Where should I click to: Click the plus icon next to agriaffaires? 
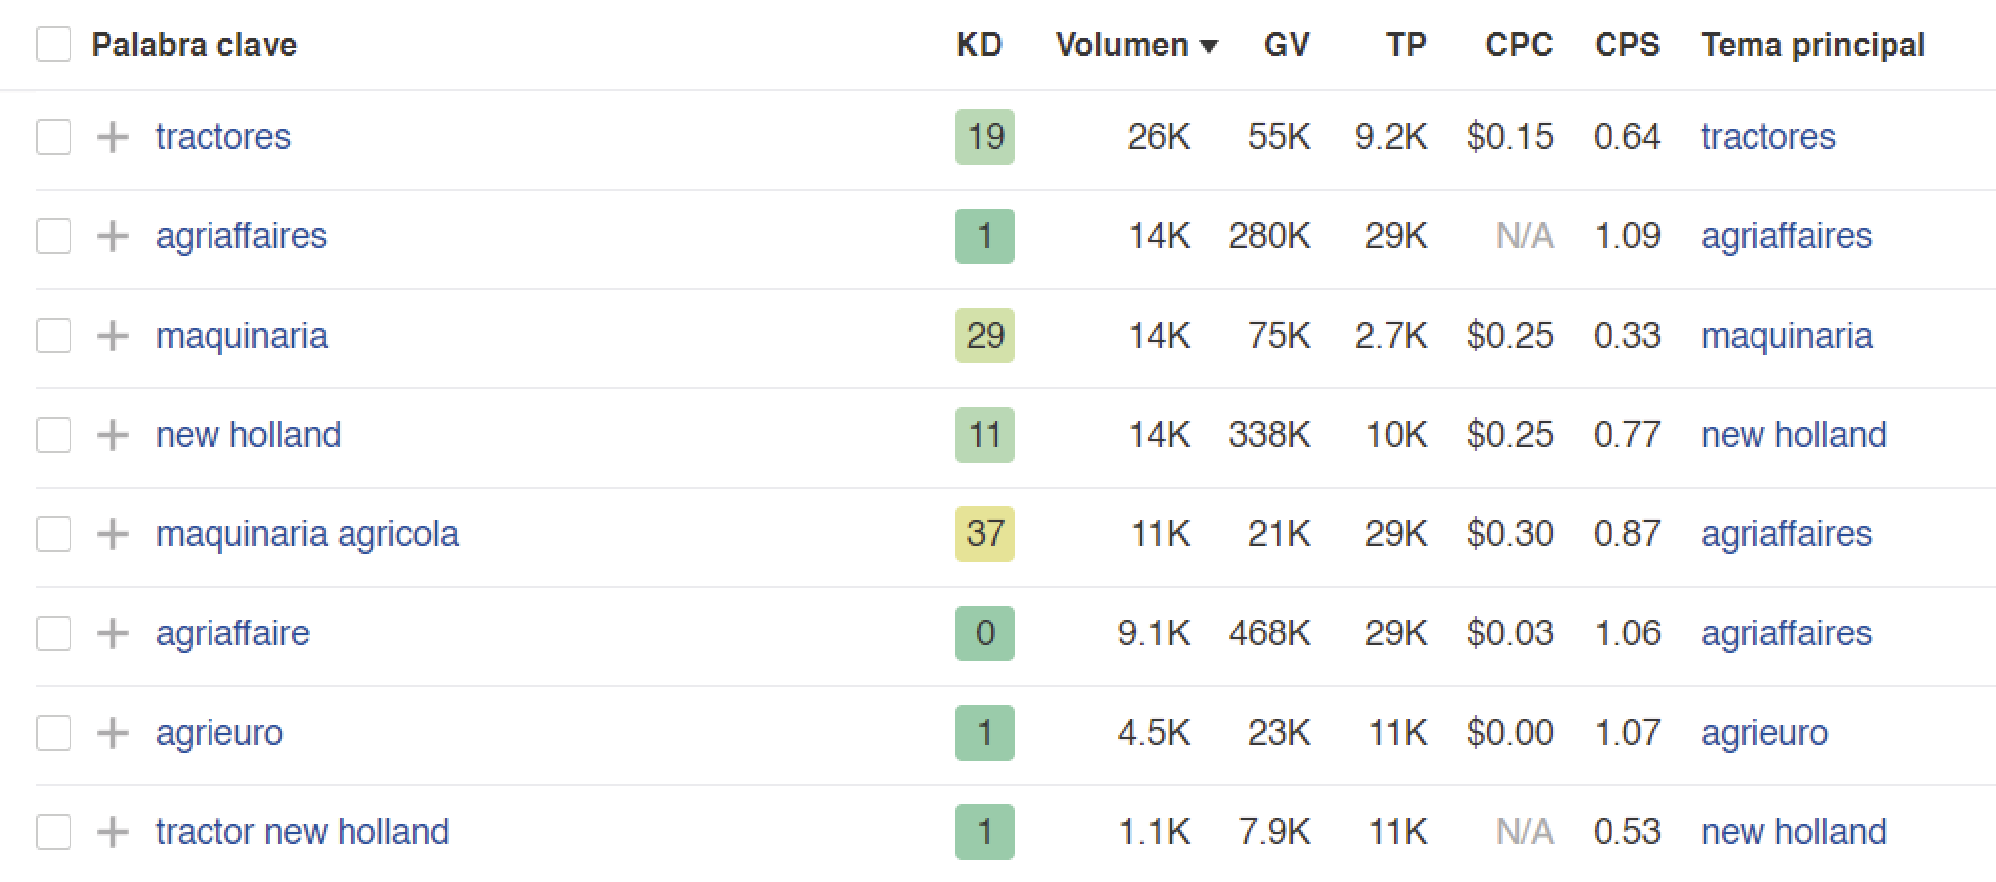point(113,236)
